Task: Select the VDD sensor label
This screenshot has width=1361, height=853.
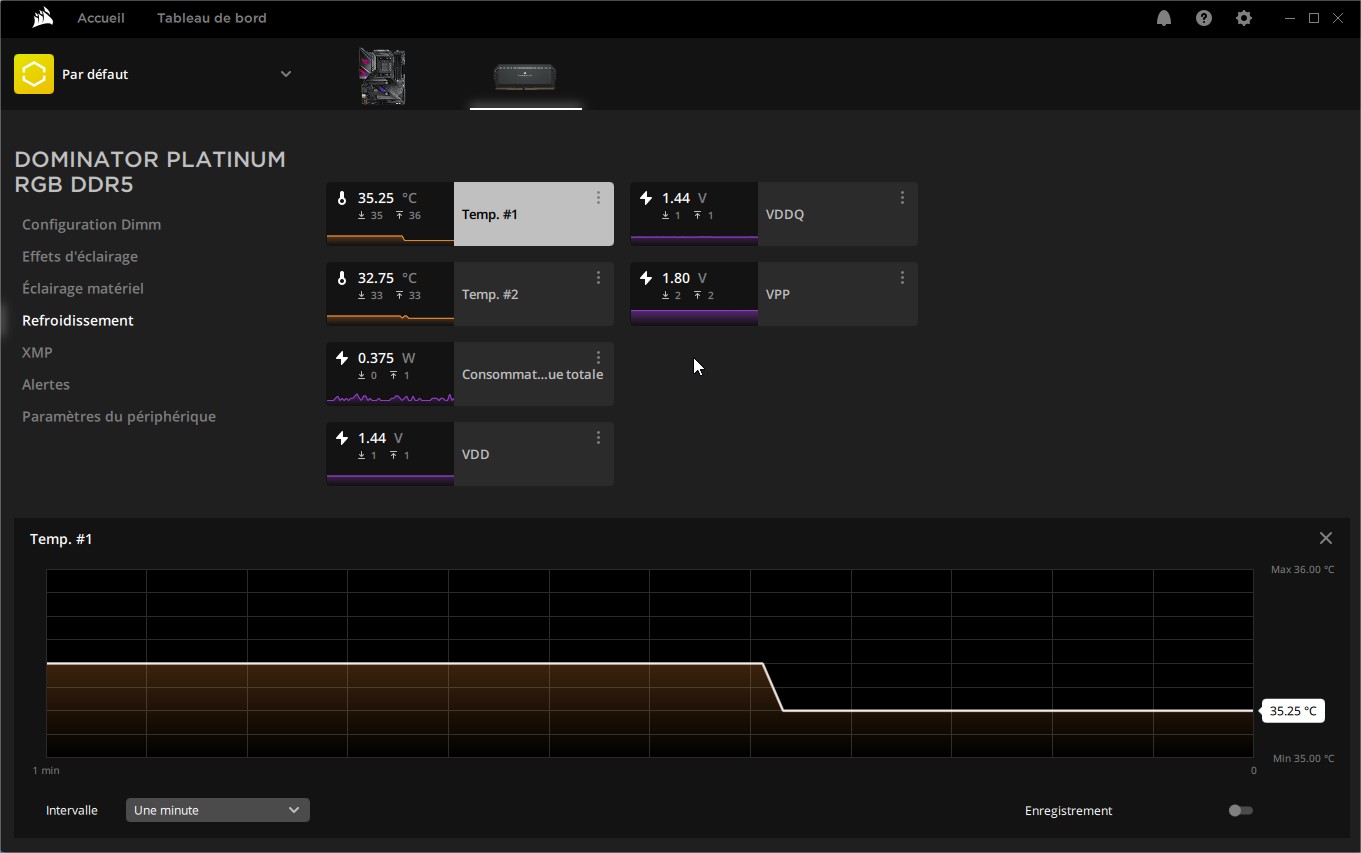Action: (476, 454)
